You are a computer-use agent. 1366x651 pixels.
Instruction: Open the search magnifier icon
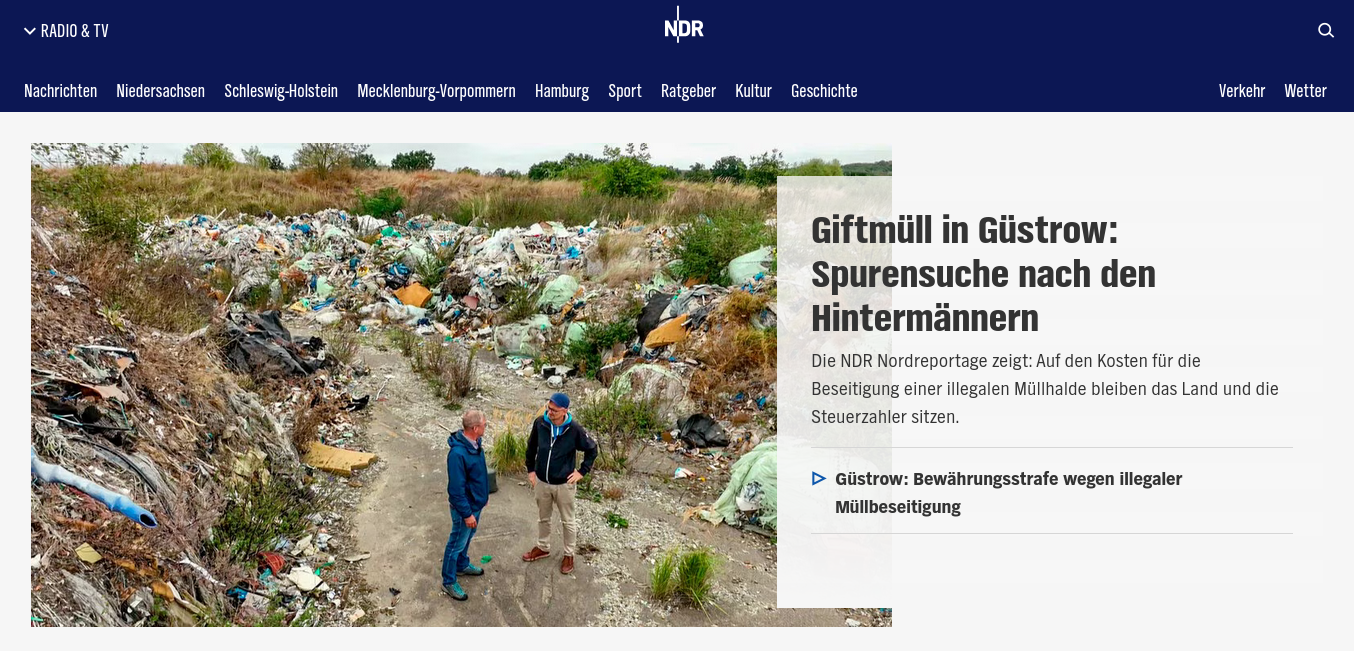coord(1326,30)
